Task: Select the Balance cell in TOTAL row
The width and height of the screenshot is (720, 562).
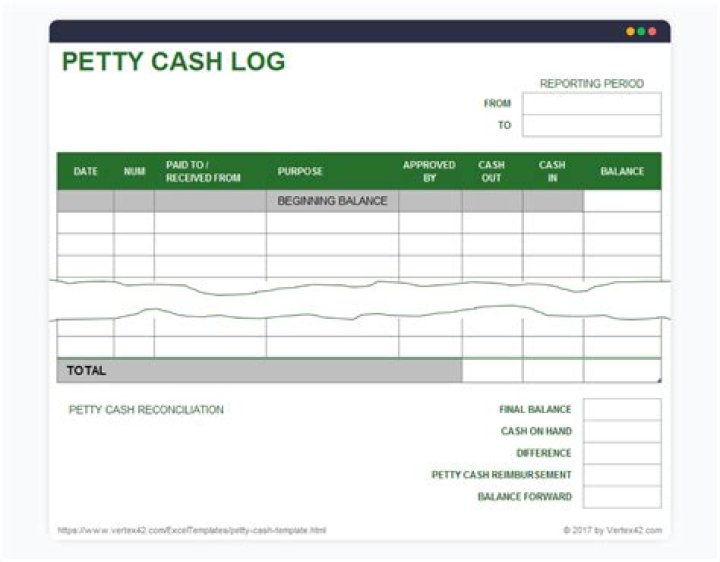Action: (623, 371)
